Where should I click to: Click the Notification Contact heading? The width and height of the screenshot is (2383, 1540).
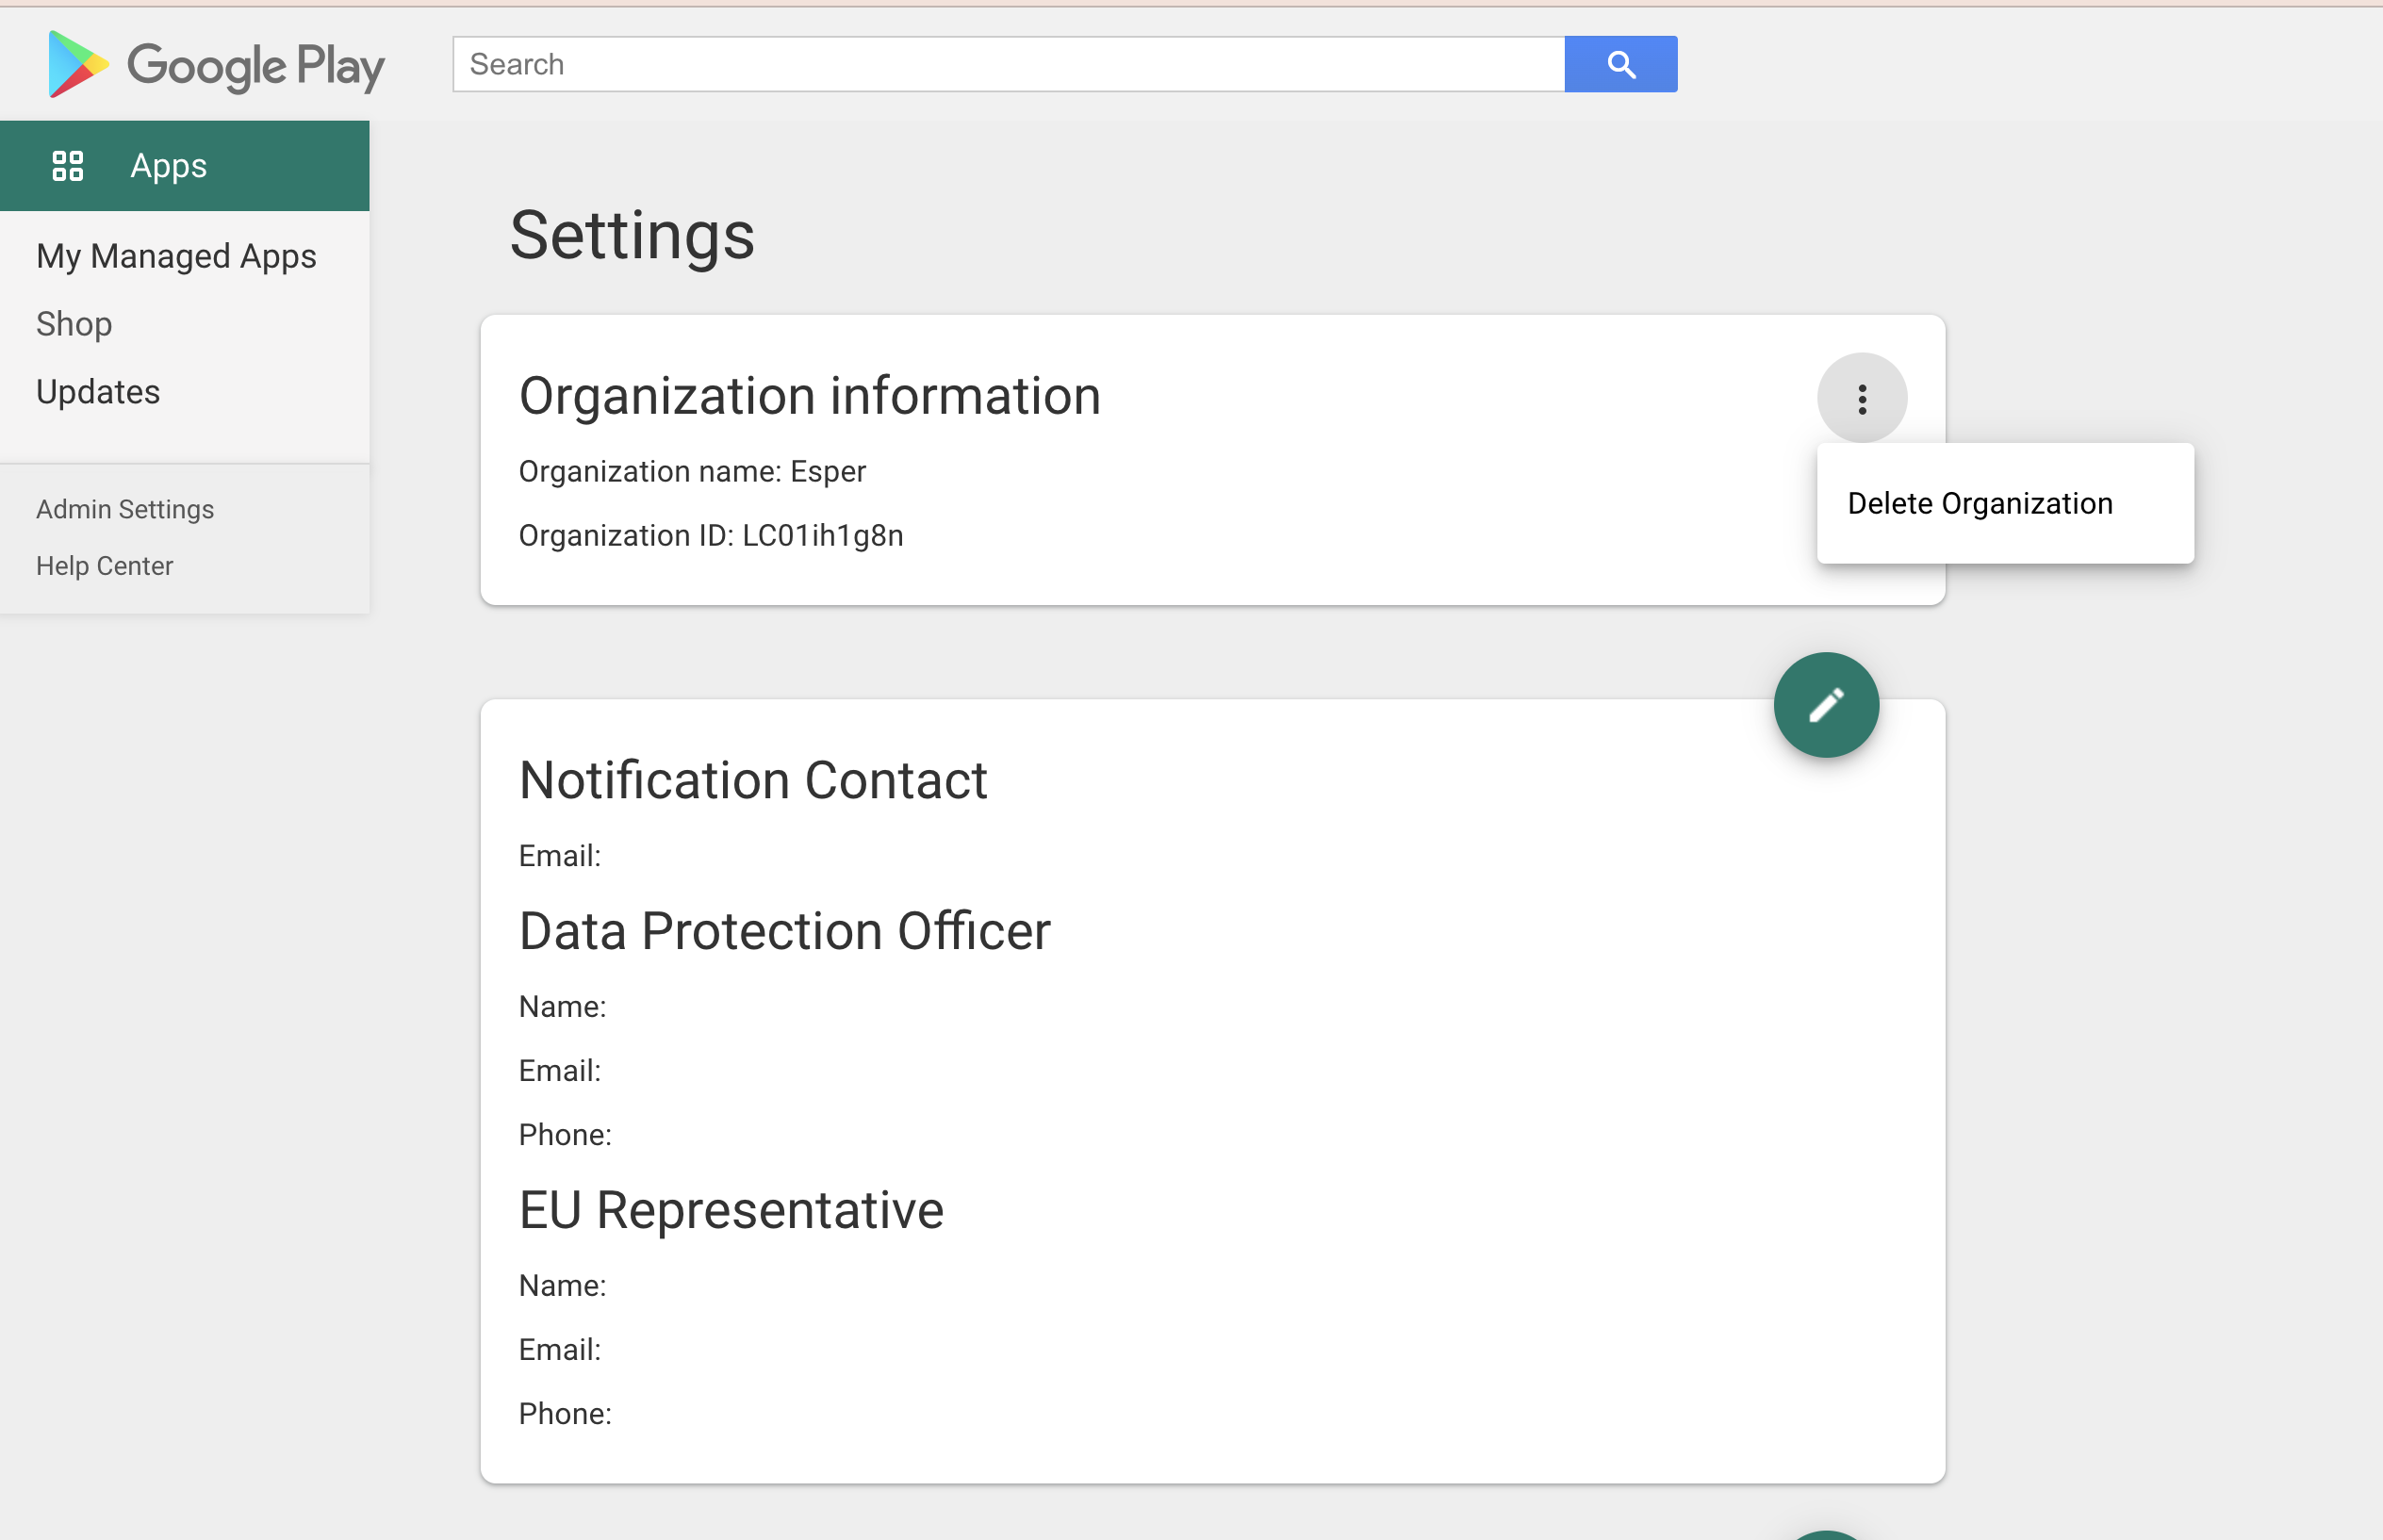[753, 780]
